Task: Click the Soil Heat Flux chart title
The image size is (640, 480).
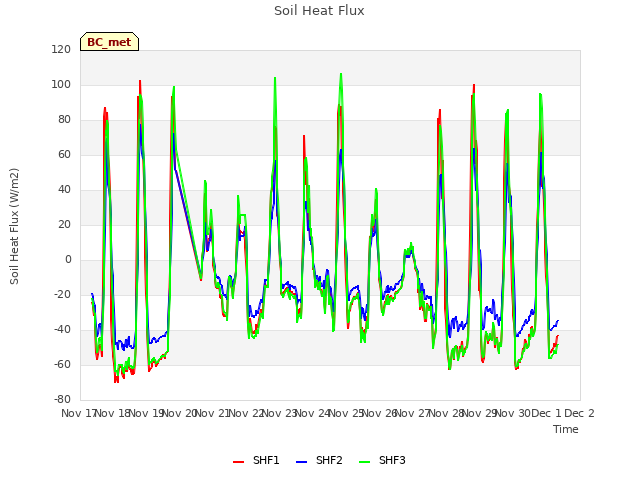Action: coord(319,11)
